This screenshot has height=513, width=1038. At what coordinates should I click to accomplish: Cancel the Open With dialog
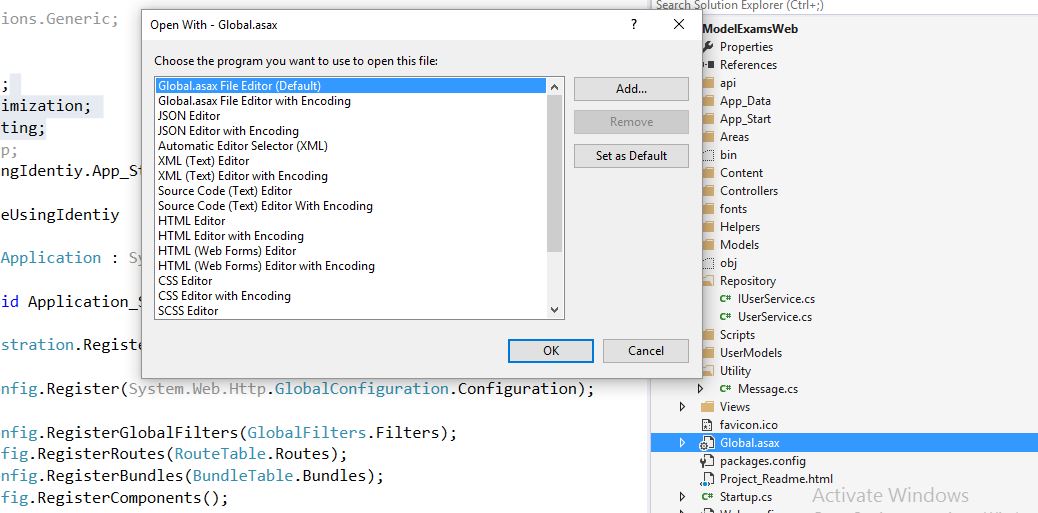[x=645, y=351]
